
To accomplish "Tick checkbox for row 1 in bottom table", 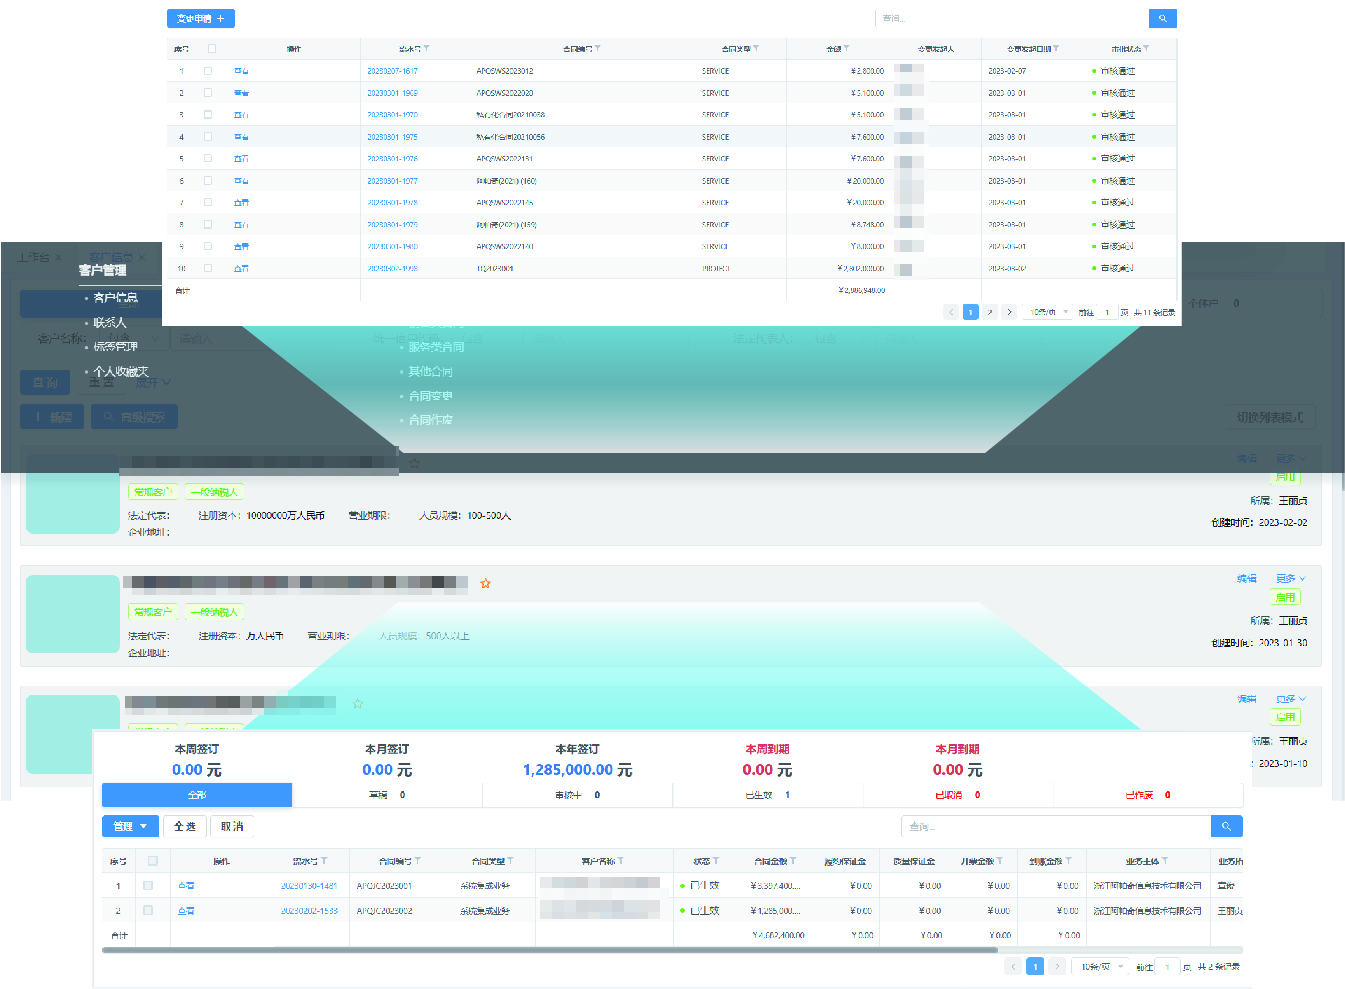I will (148, 885).
